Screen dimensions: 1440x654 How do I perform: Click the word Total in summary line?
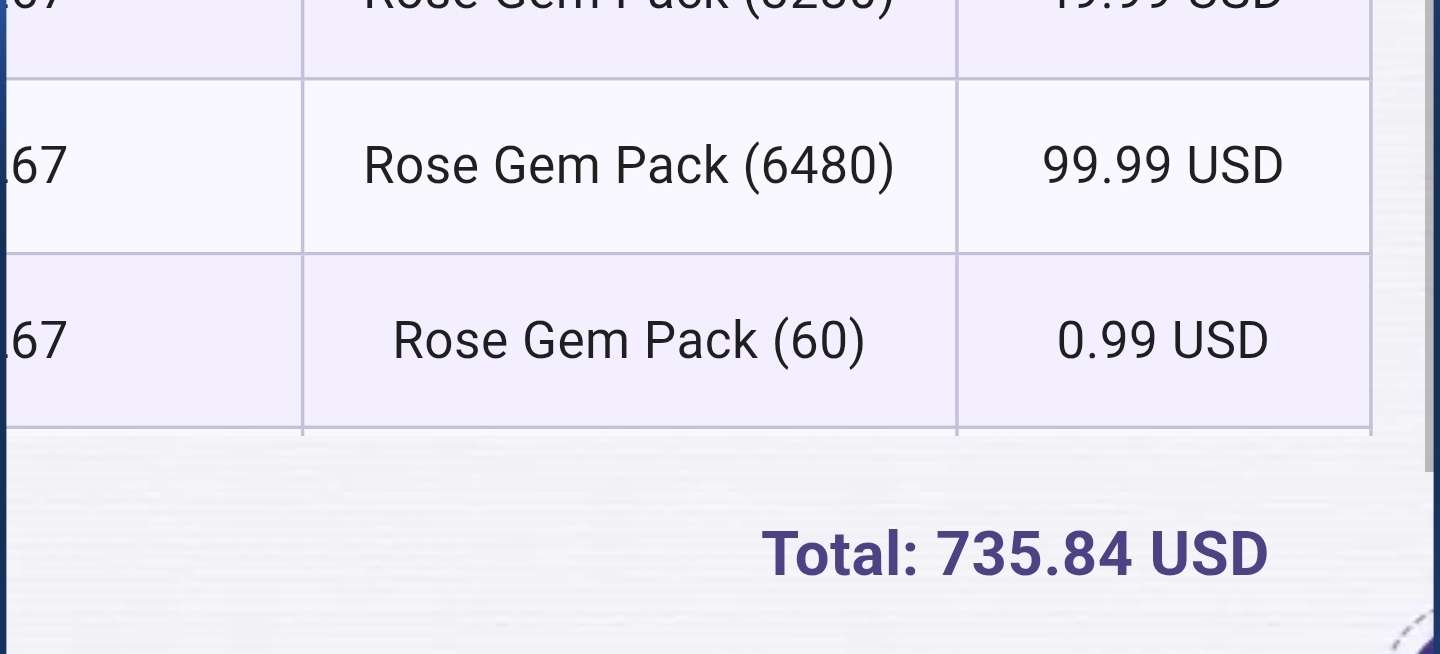[840, 553]
